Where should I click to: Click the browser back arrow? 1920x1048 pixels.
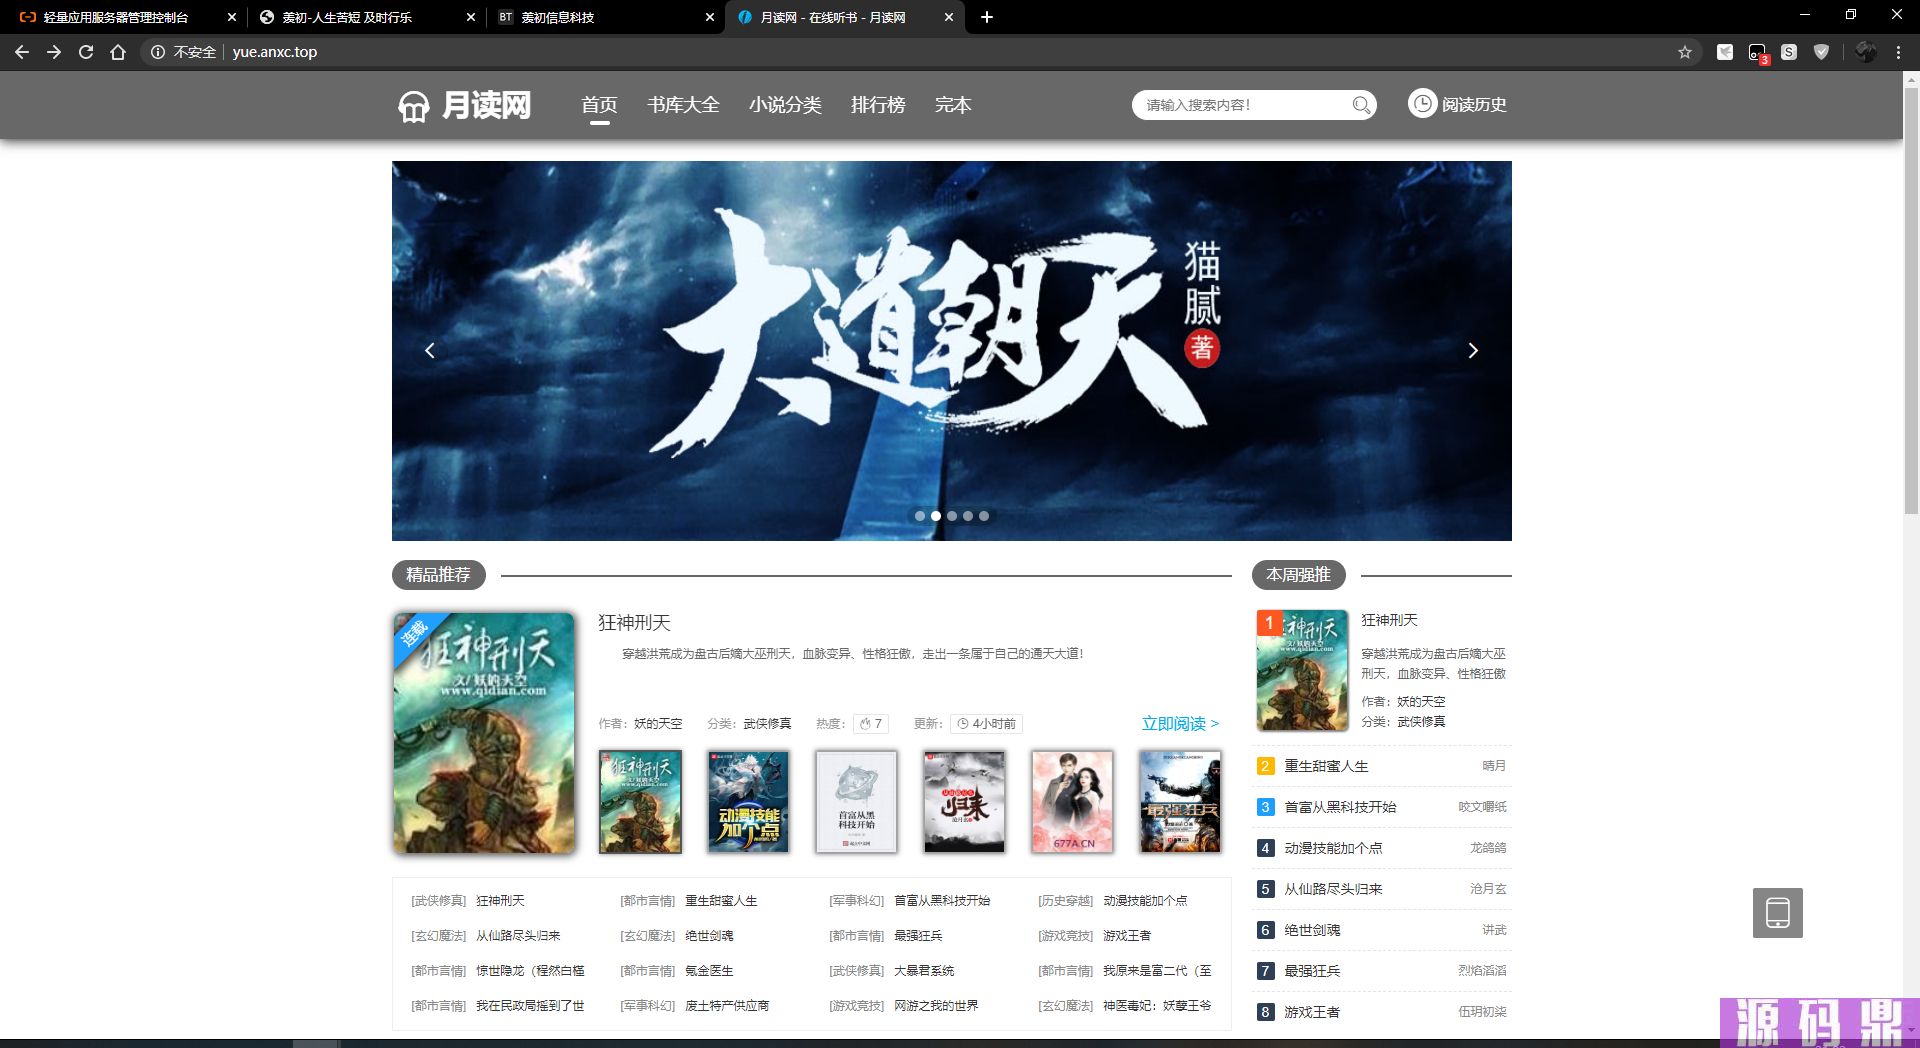point(22,52)
